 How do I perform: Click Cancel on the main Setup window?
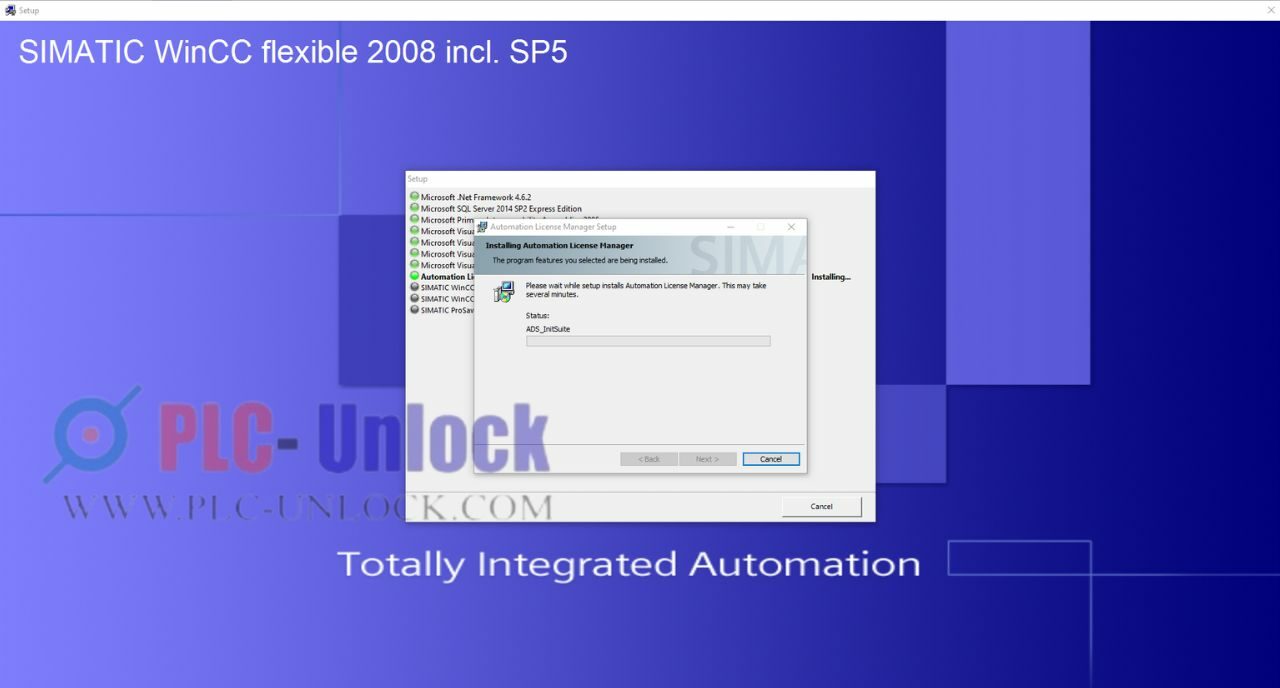pos(820,506)
